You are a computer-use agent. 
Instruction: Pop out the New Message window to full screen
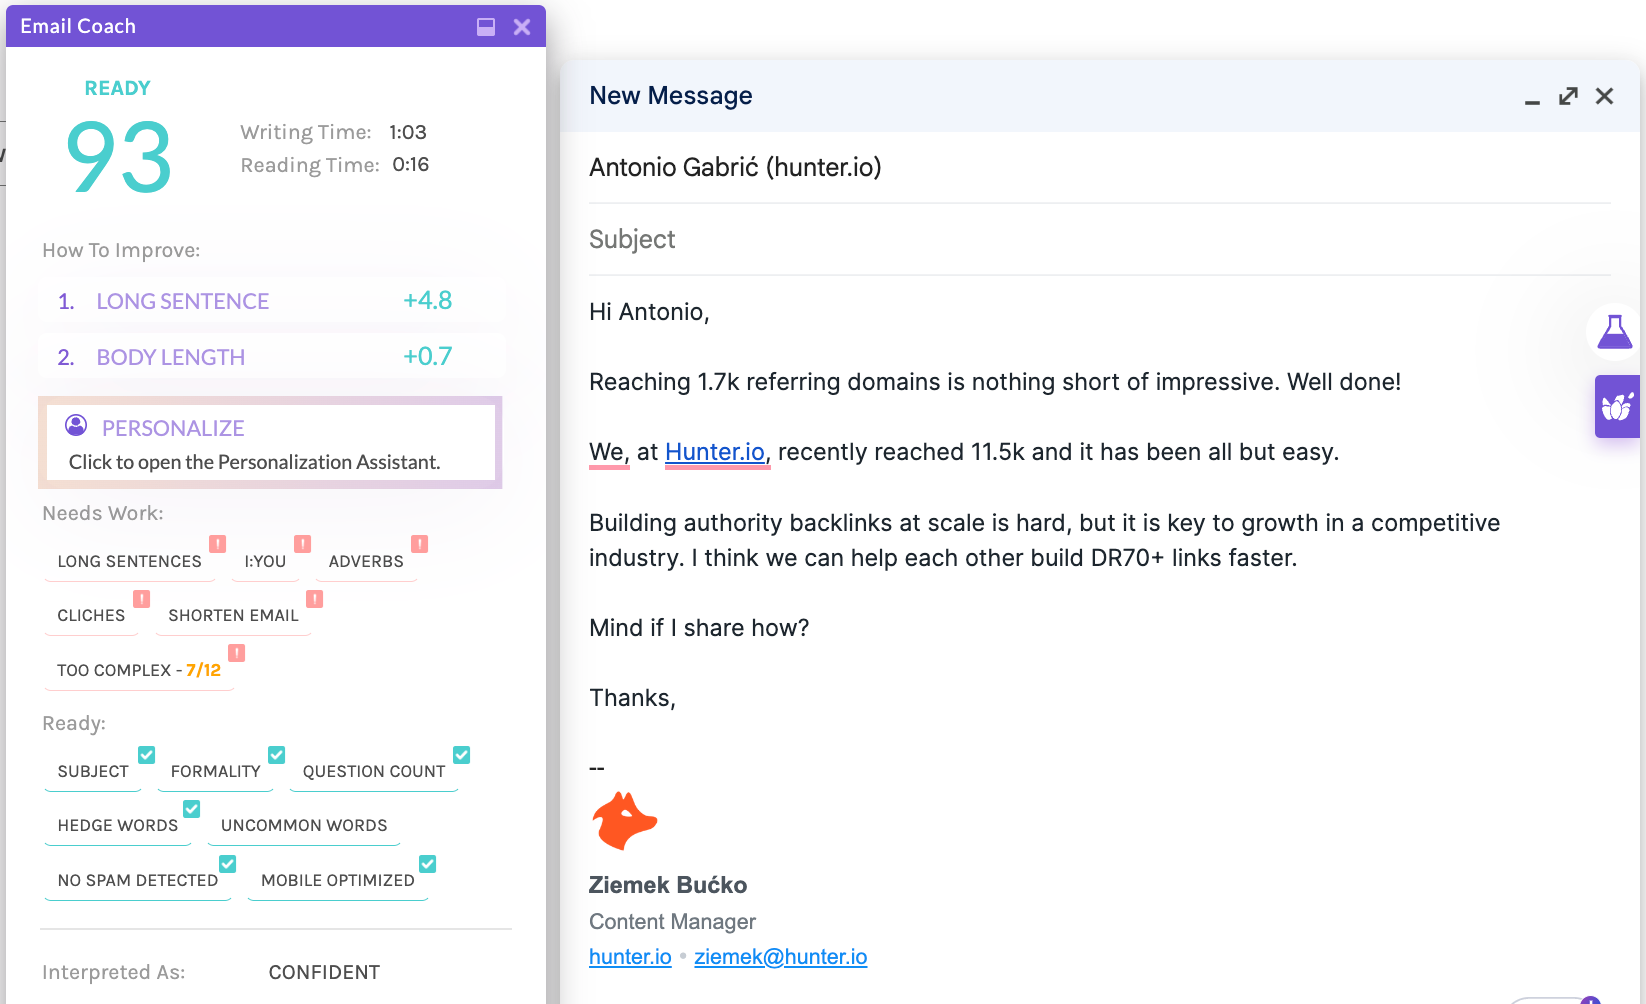1568,96
